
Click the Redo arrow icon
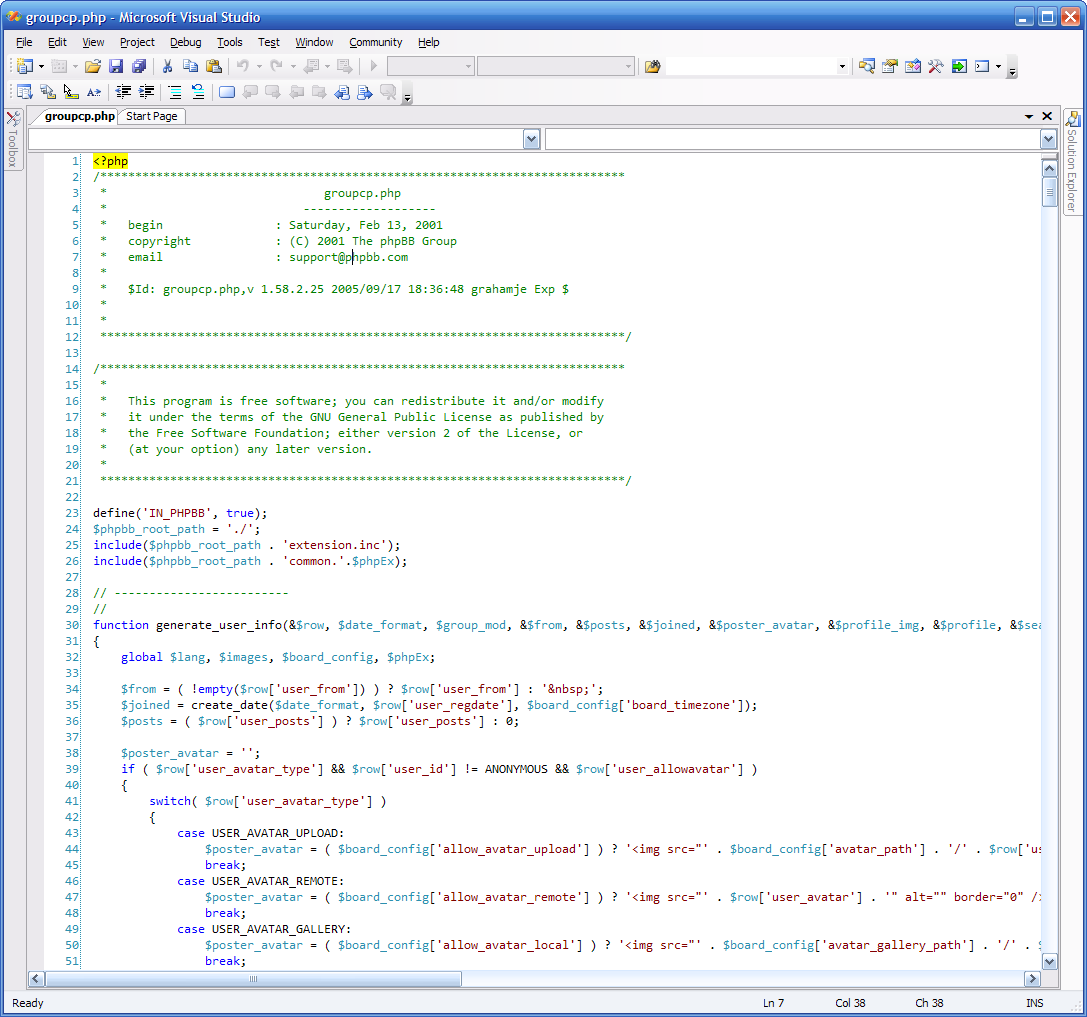click(x=277, y=67)
